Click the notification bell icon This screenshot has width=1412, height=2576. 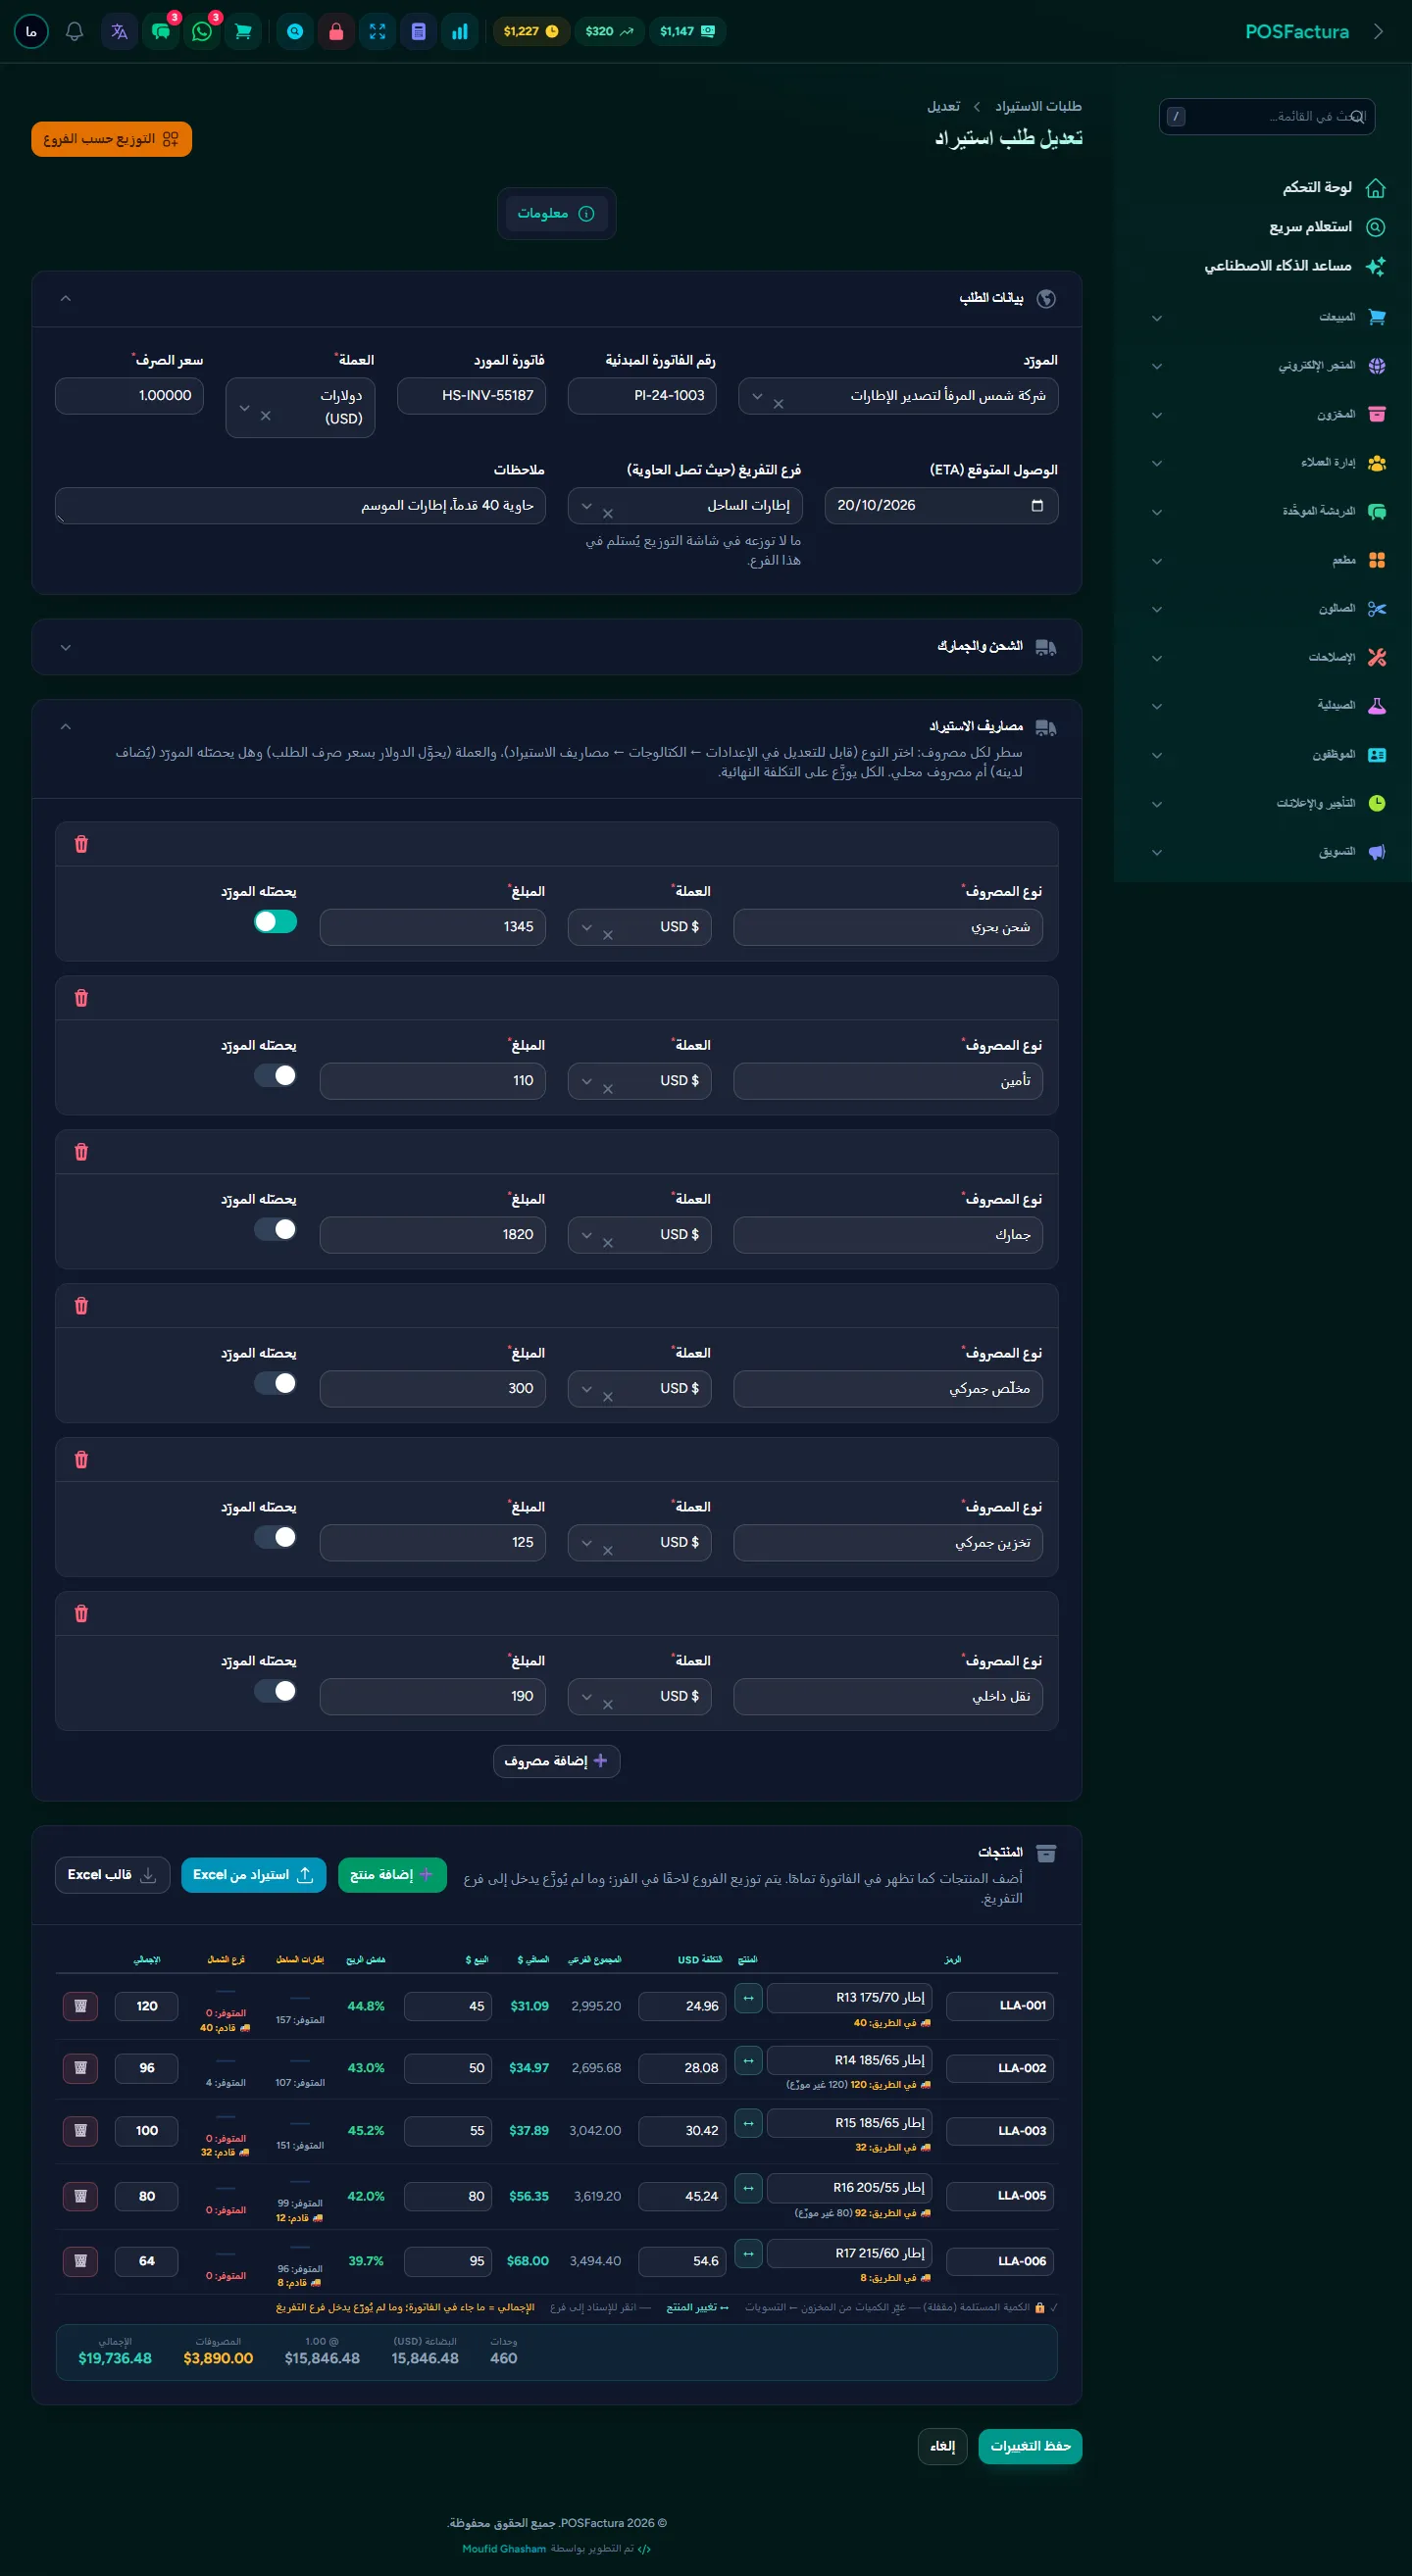point(74,31)
